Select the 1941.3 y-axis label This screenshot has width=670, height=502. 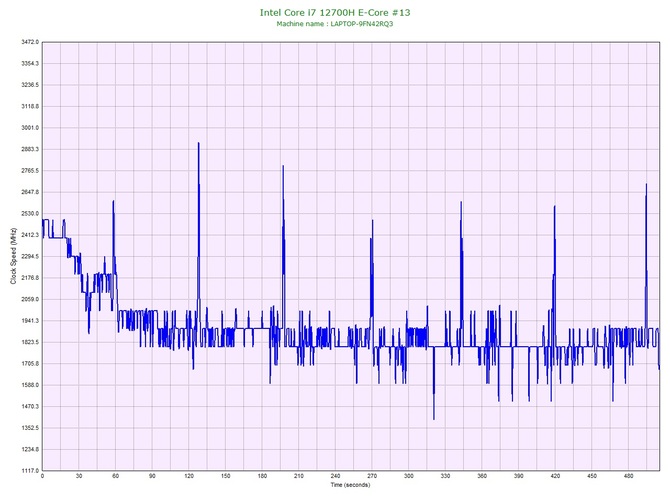click(x=30, y=320)
